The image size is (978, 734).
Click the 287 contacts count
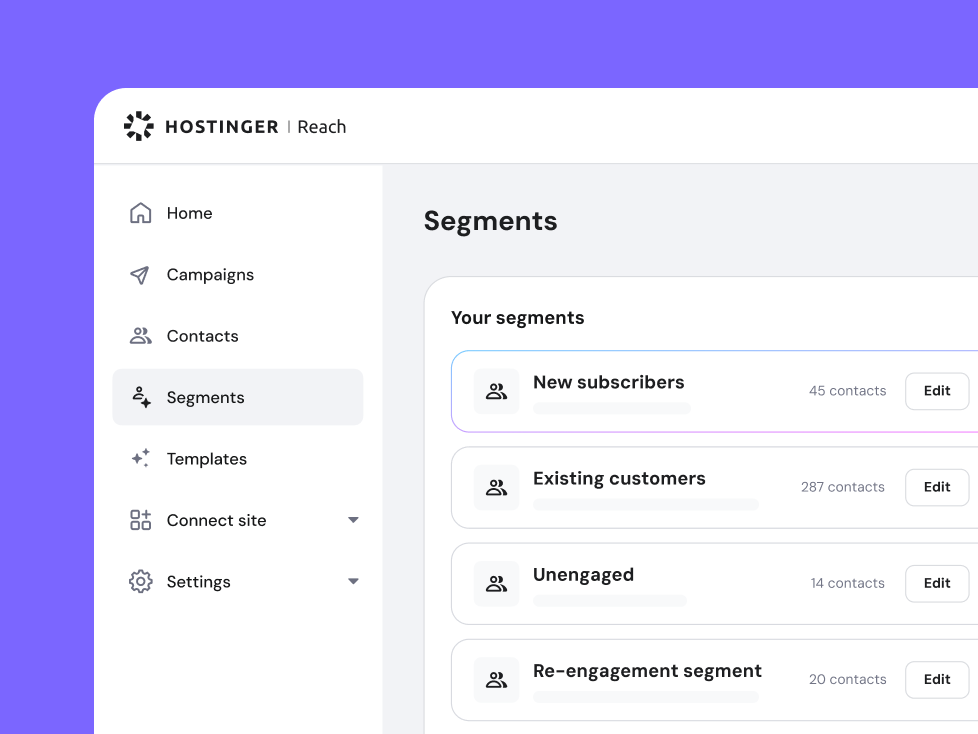tap(843, 486)
